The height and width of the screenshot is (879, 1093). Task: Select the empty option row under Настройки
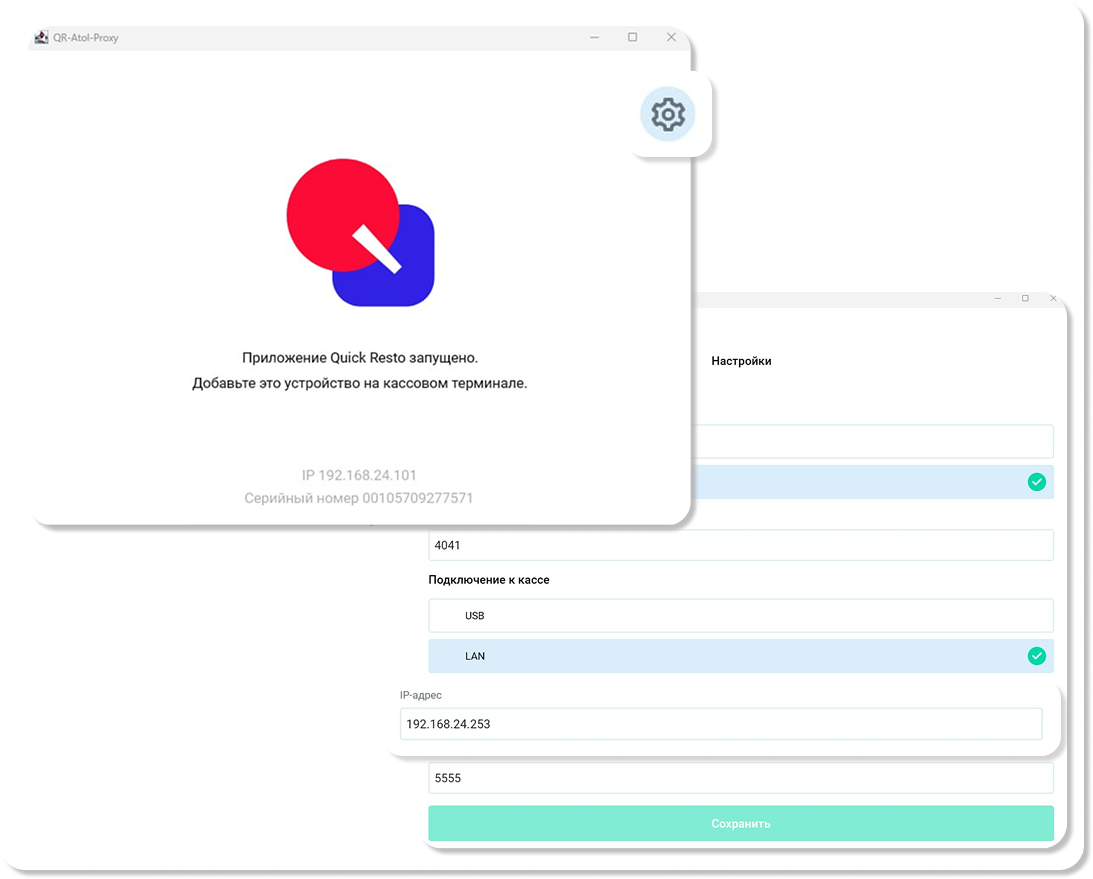[873, 441]
